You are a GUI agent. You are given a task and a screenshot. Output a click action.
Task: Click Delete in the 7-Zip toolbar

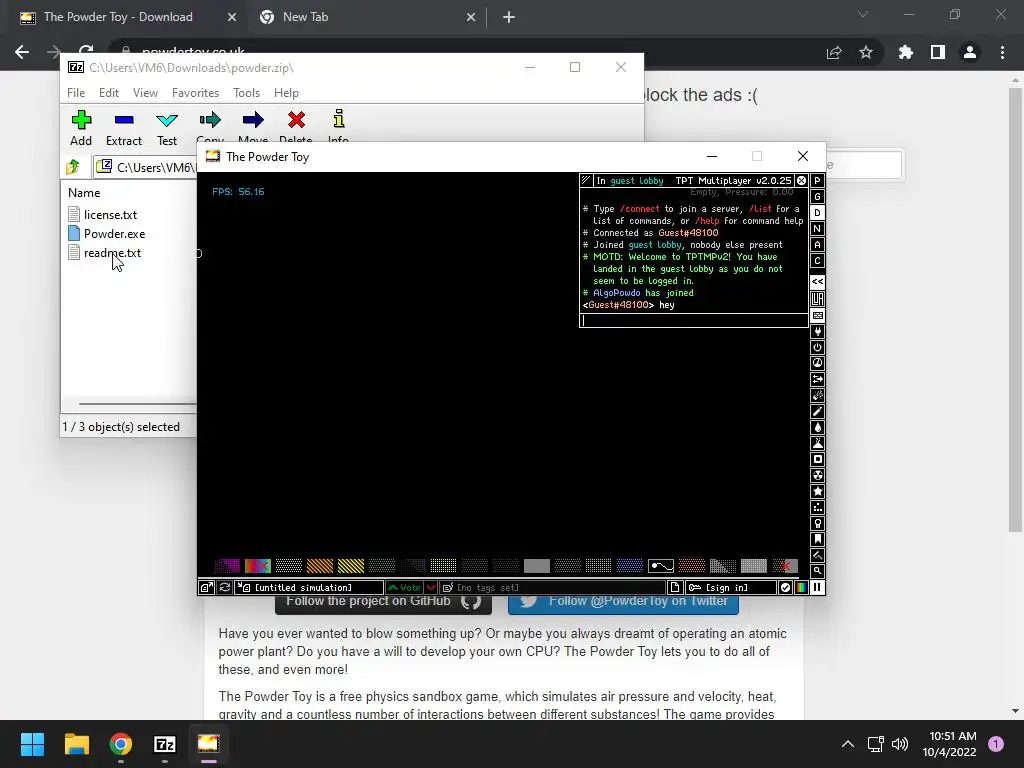(296, 127)
